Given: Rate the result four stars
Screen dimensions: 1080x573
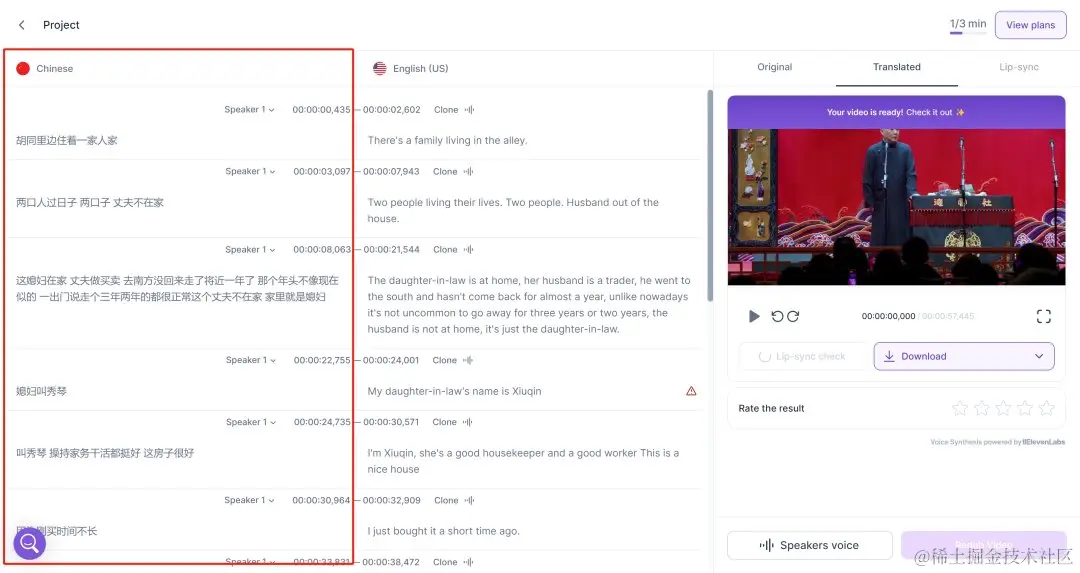Looking at the screenshot, I should tap(1025, 408).
